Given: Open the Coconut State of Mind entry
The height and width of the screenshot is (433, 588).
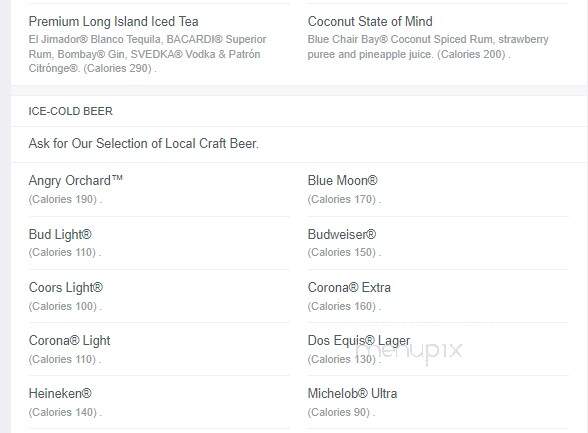Looking at the screenshot, I should point(370,22).
